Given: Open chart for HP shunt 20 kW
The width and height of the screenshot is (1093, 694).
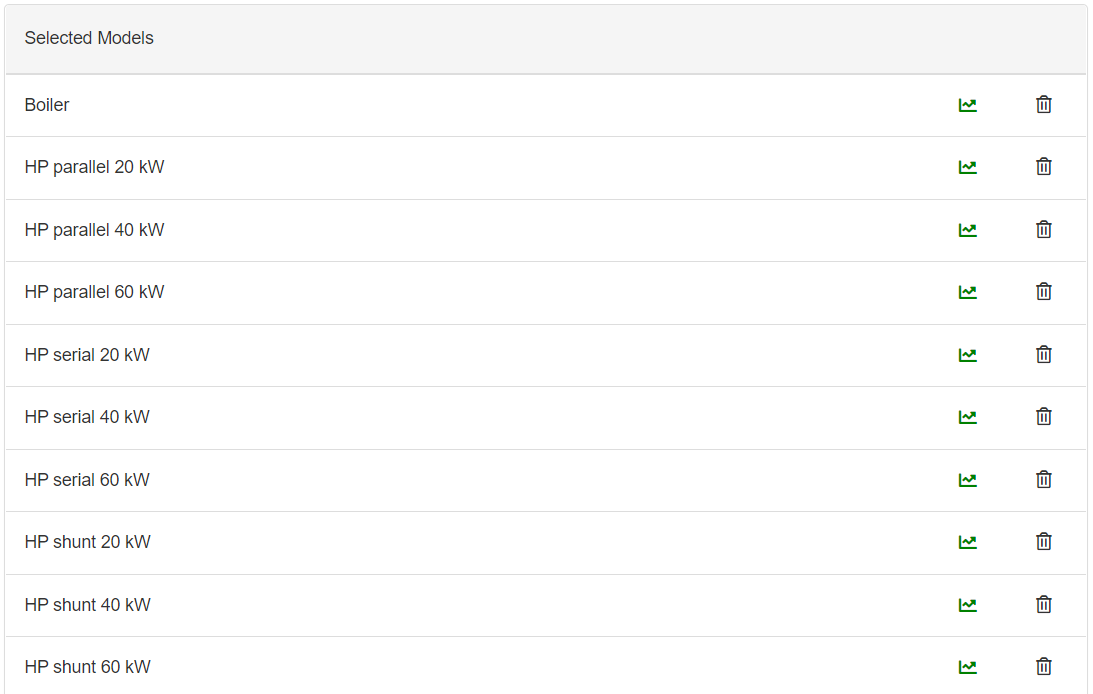Looking at the screenshot, I should pyautogui.click(x=967, y=542).
